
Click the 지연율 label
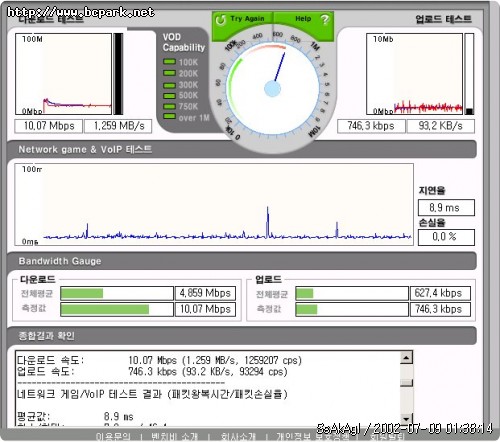point(432,191)
